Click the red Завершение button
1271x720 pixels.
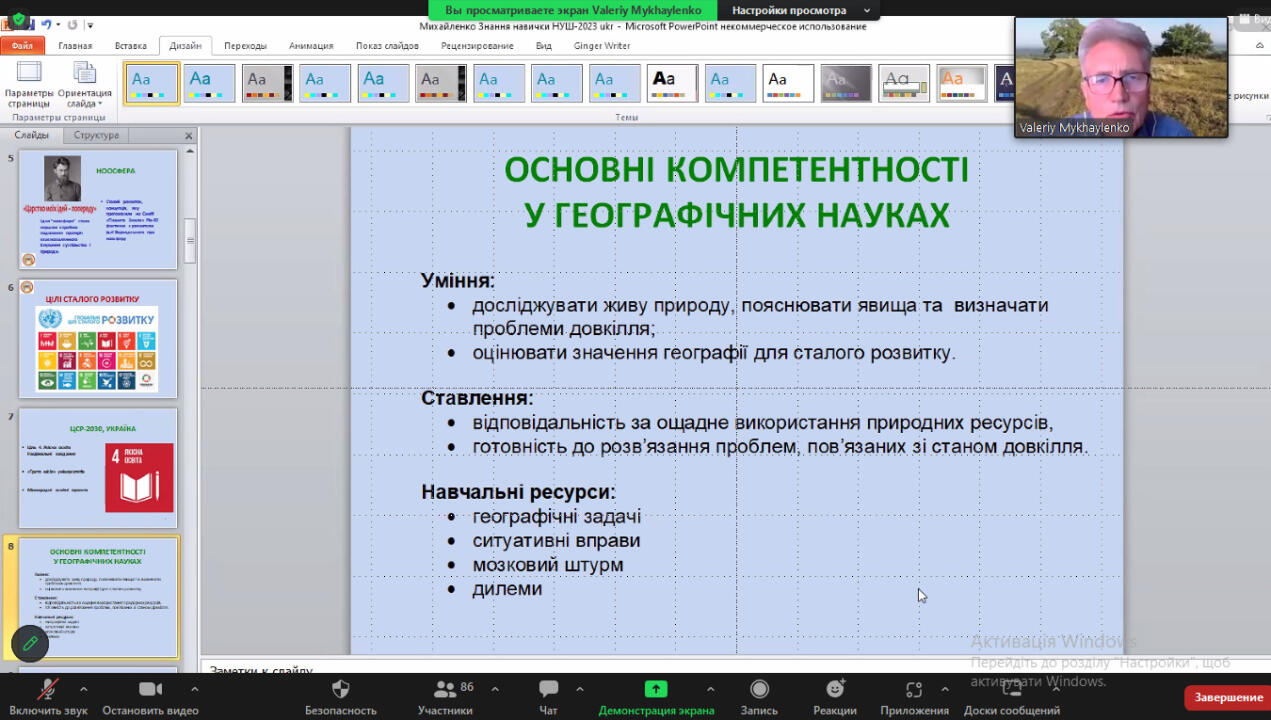pyautogui.click(x=1228, y=697)
